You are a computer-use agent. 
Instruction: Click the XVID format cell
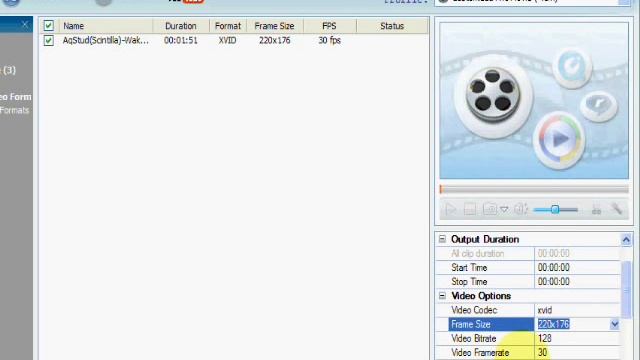pos(227,40)
